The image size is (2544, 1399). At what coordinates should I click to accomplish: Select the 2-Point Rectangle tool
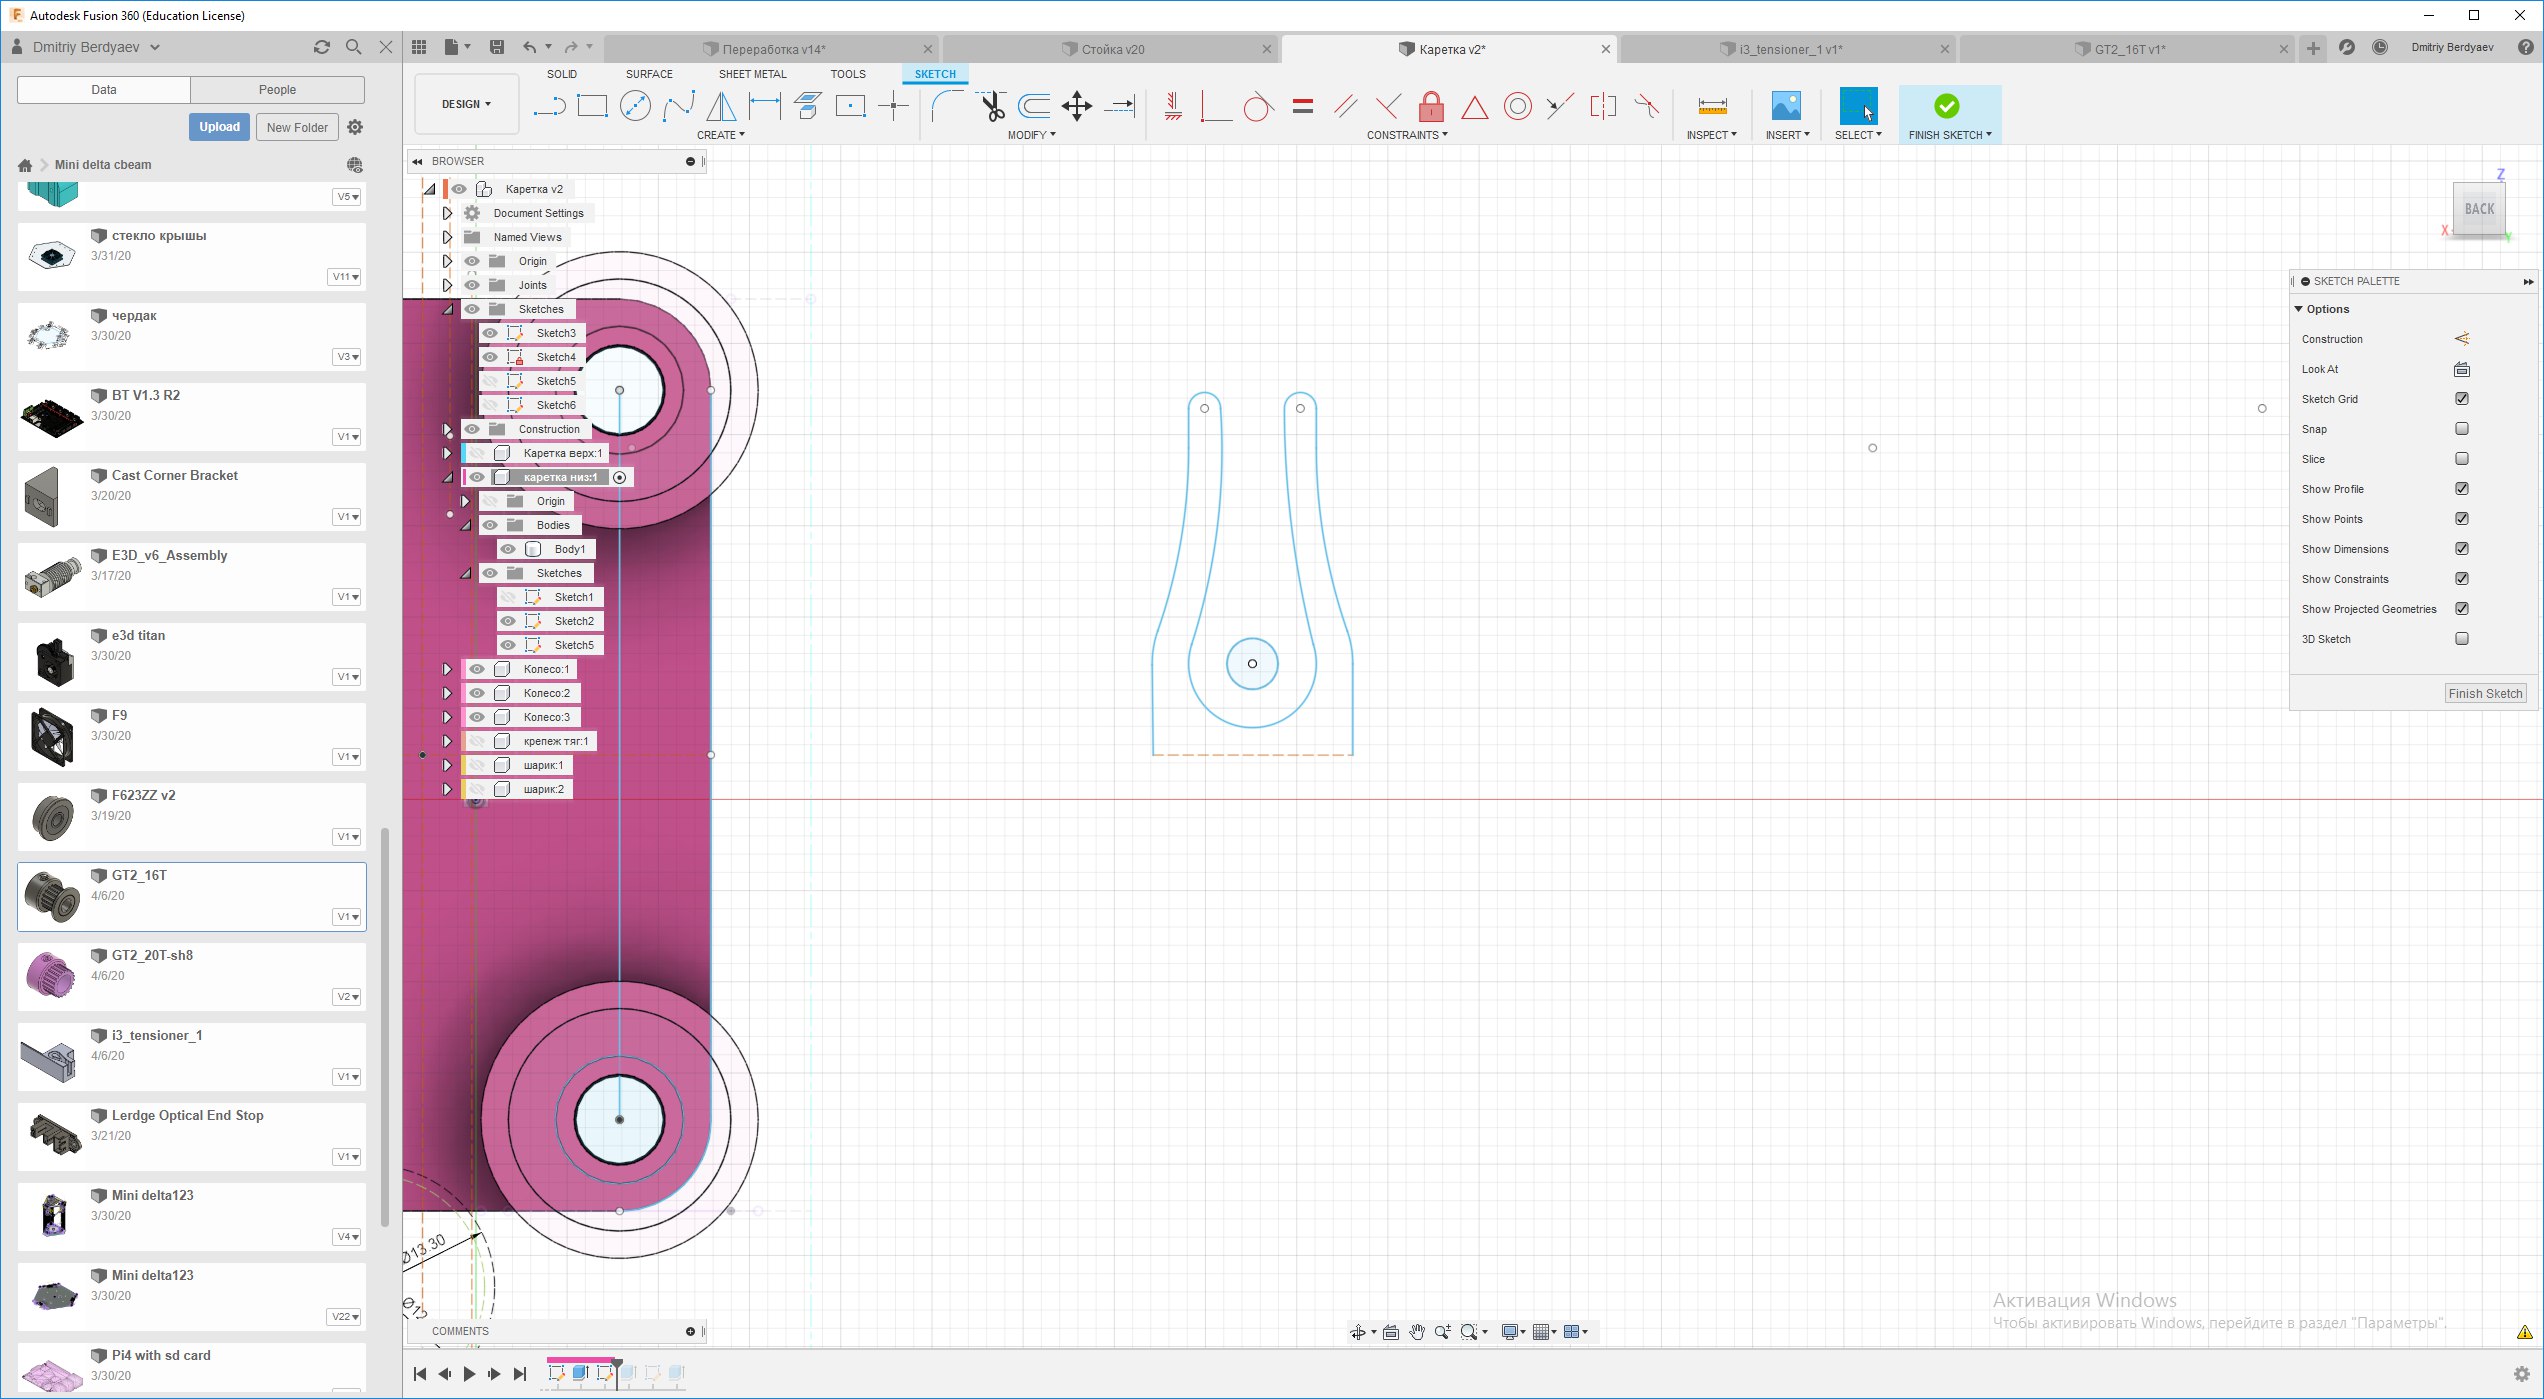pos(592,106)
